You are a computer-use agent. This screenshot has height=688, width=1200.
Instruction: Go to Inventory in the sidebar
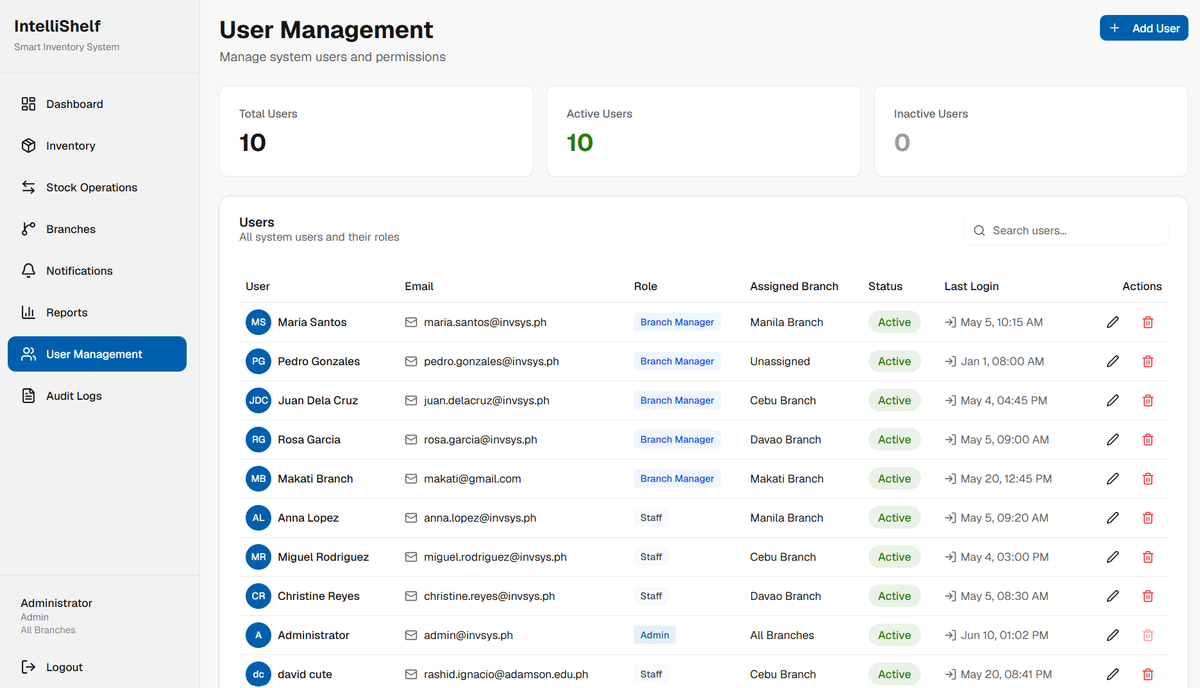point(97,146)
